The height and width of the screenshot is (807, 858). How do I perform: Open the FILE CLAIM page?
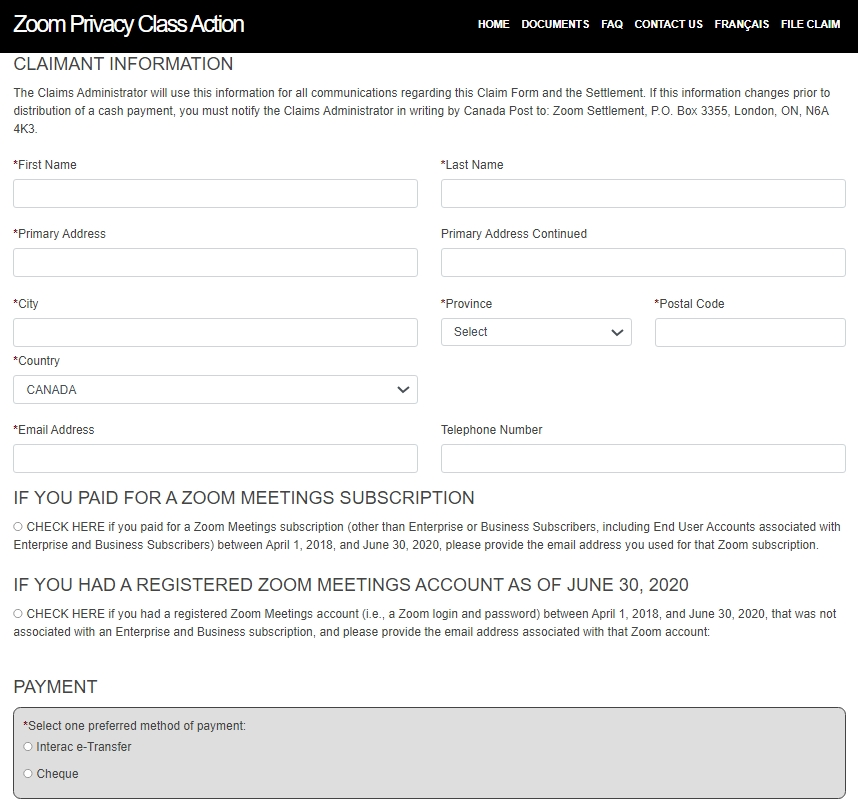810,24
